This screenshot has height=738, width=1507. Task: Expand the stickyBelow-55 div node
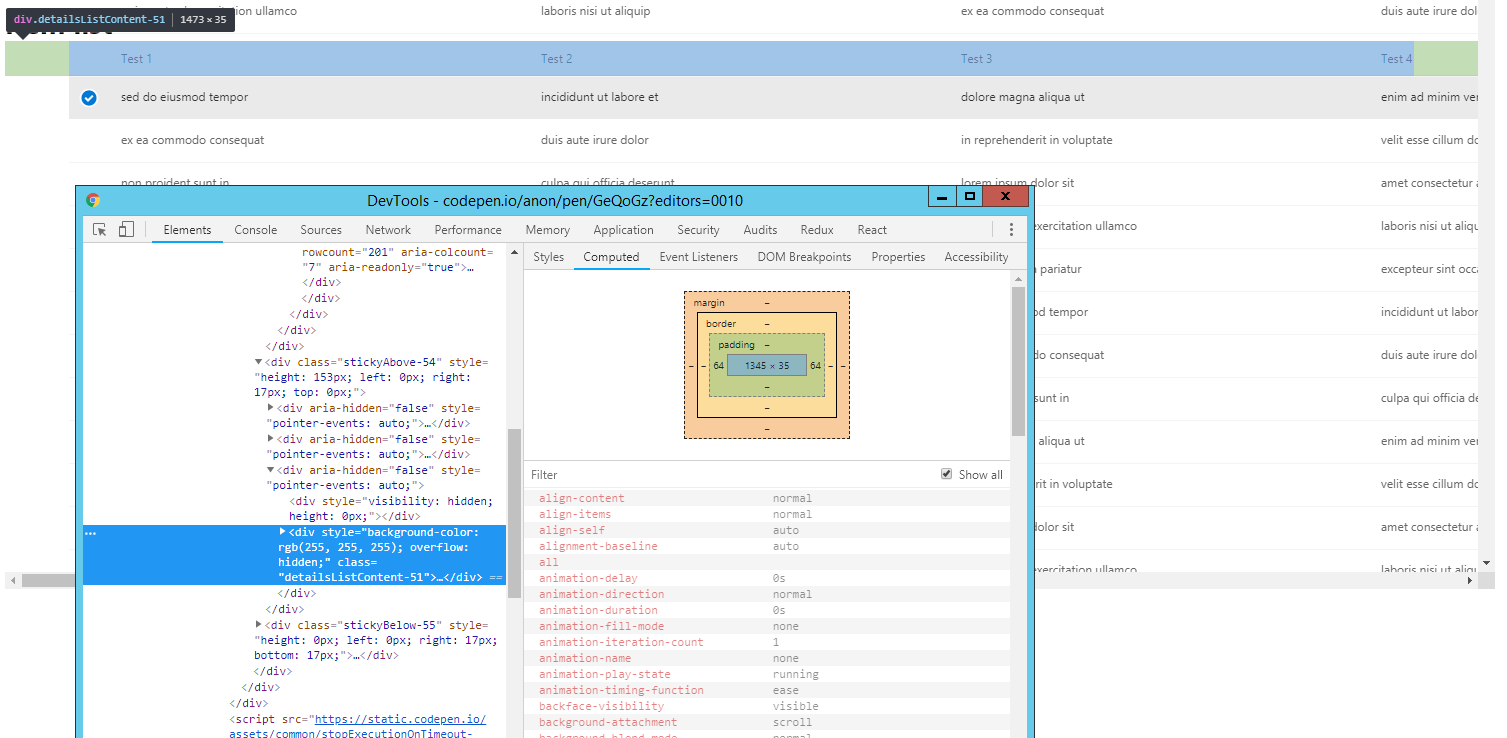(258, 624)
